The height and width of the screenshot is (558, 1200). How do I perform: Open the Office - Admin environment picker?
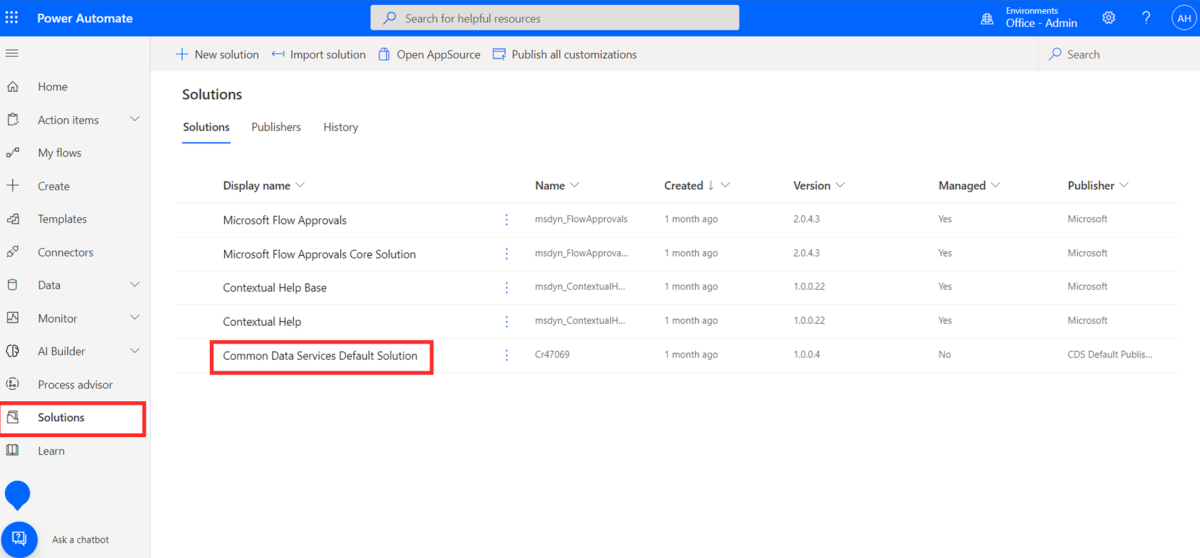(x=1042, y=23)
